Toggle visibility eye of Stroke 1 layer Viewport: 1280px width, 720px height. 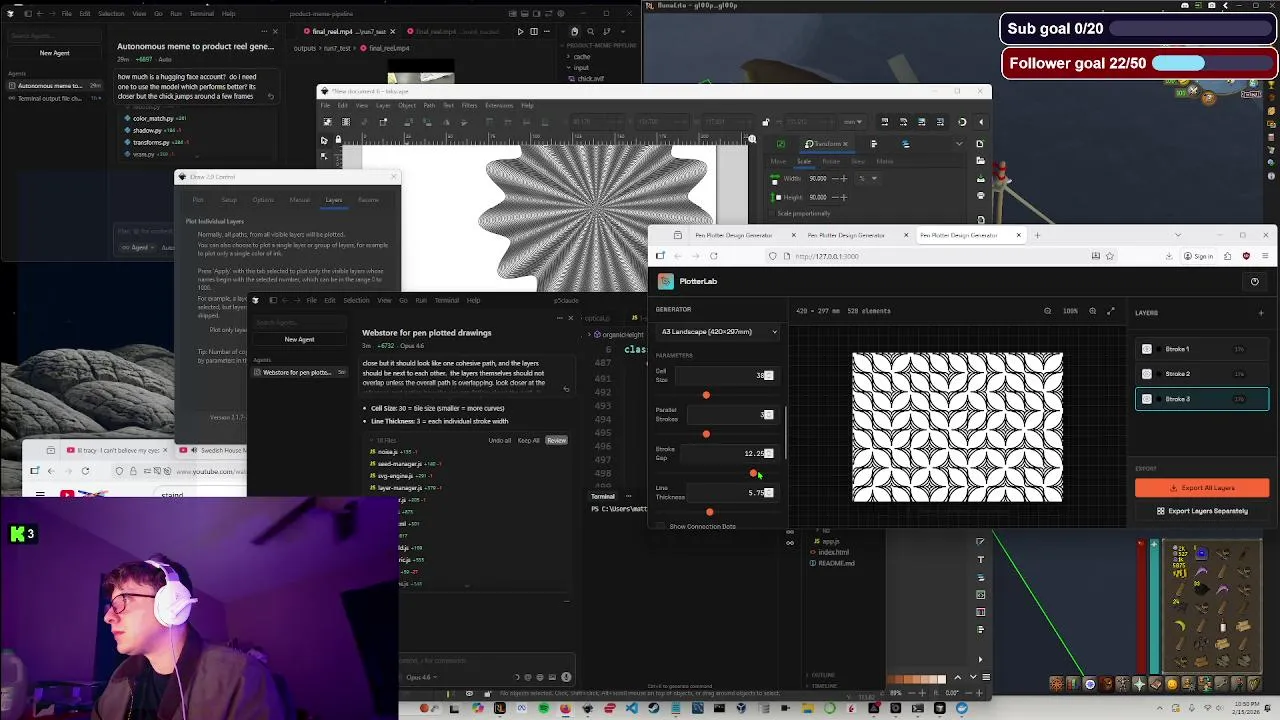pyautogui.click(x=1147, y=349)
